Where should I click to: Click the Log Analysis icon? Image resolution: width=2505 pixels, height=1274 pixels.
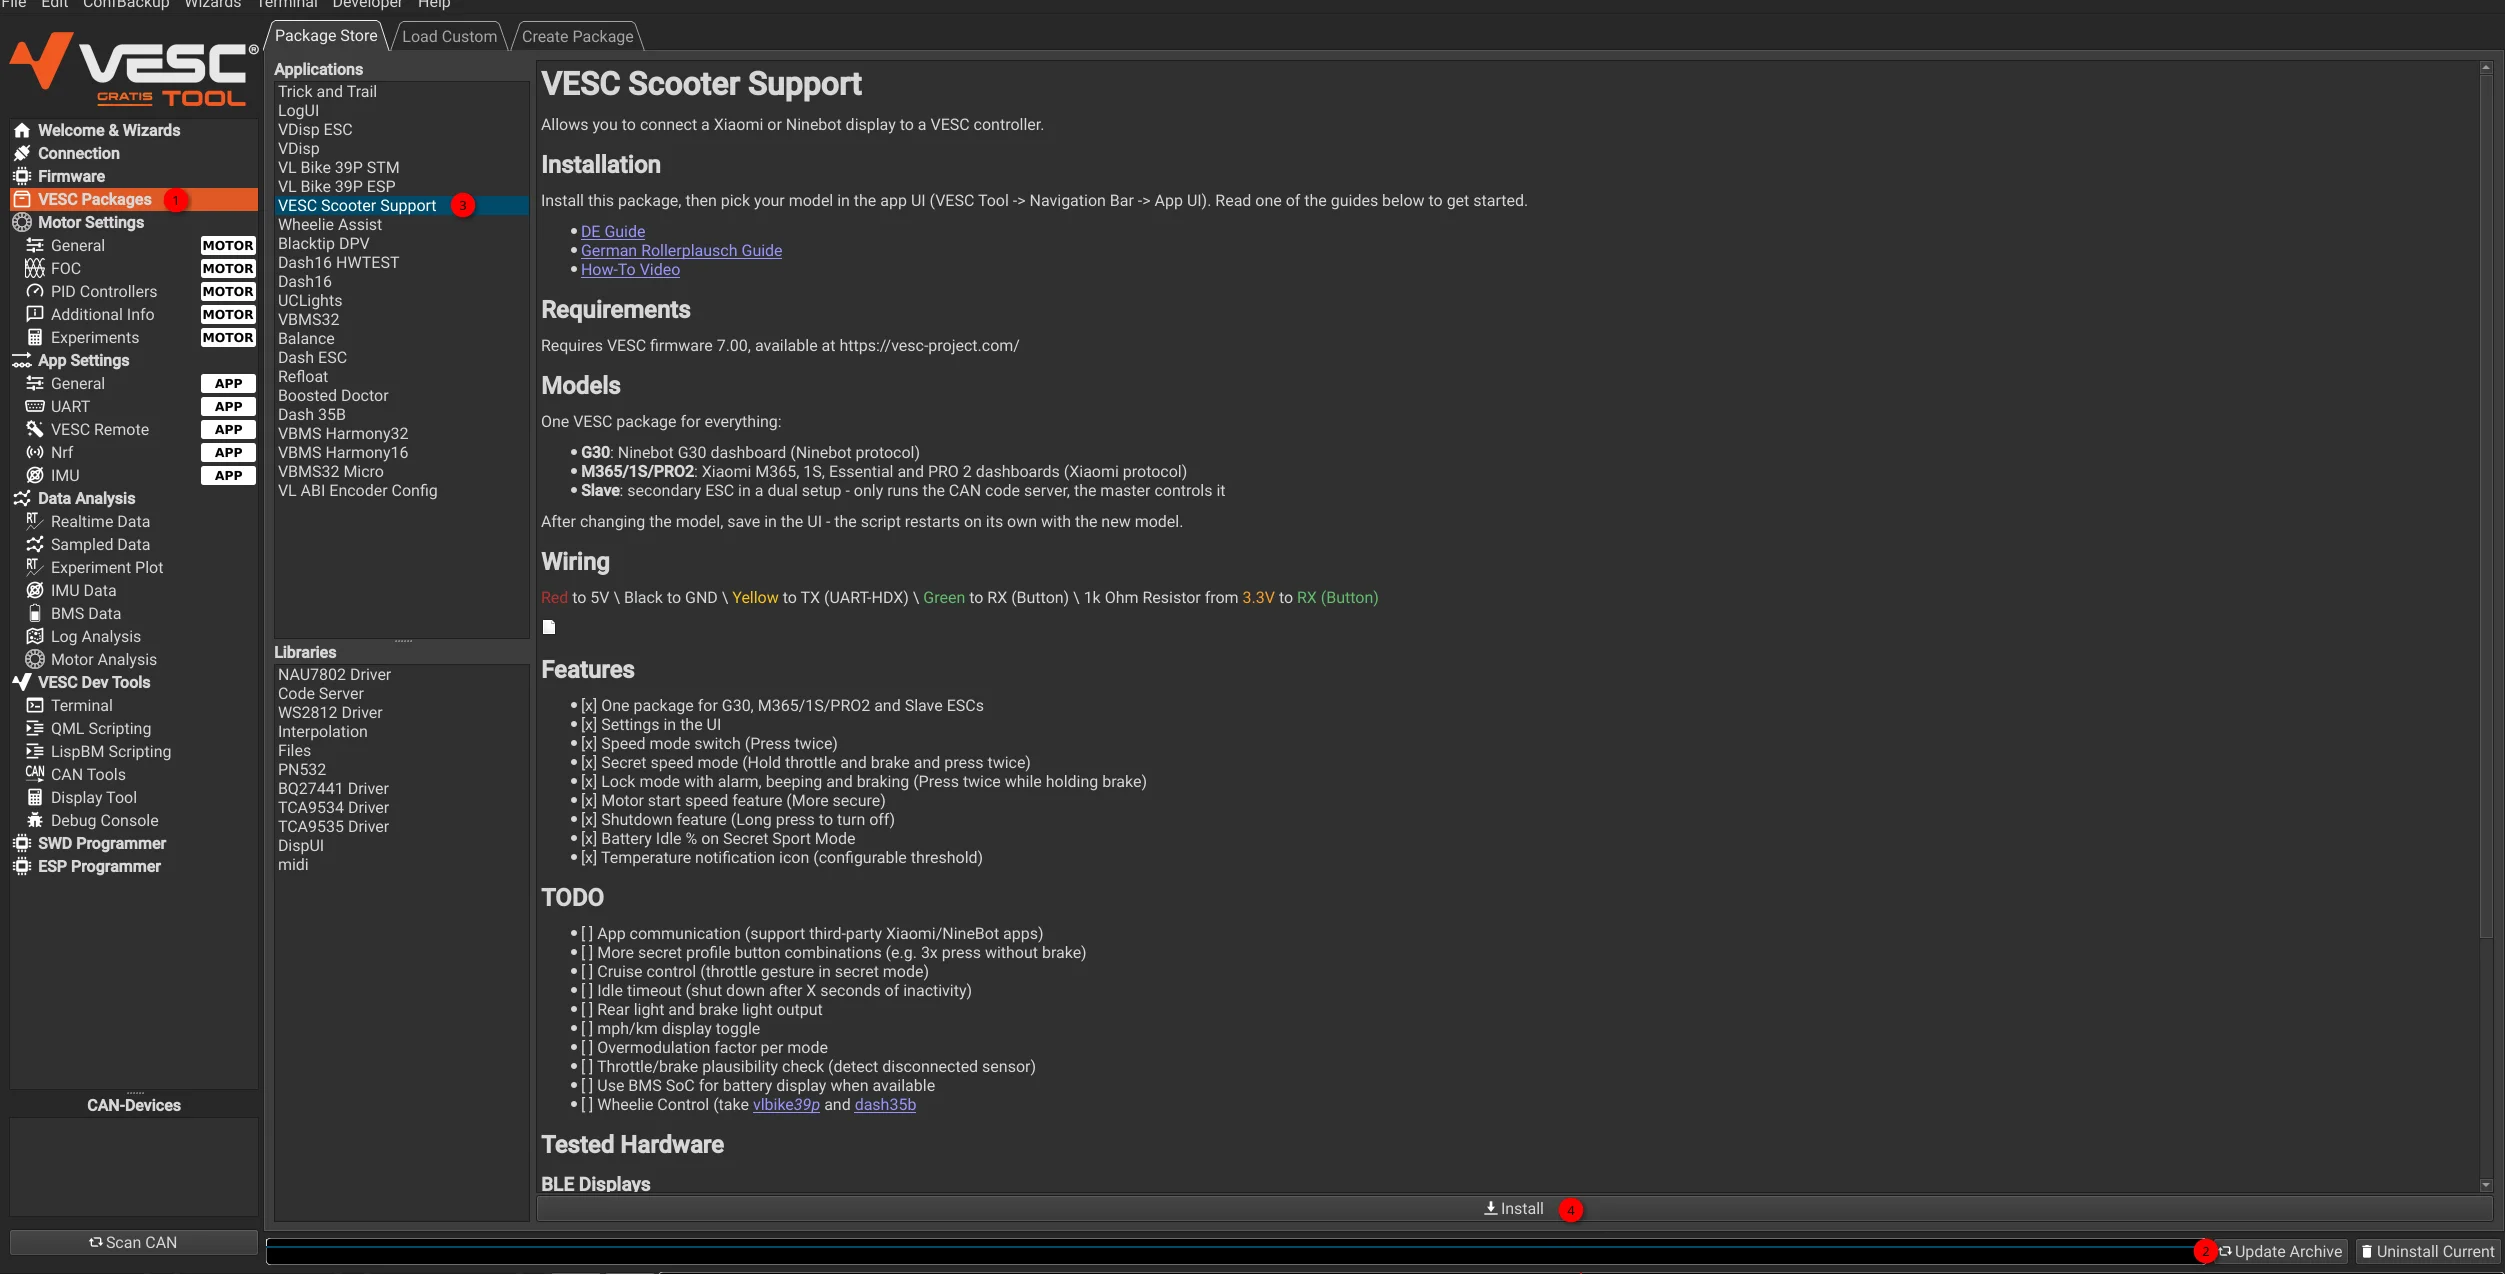(x=35, y=637)
